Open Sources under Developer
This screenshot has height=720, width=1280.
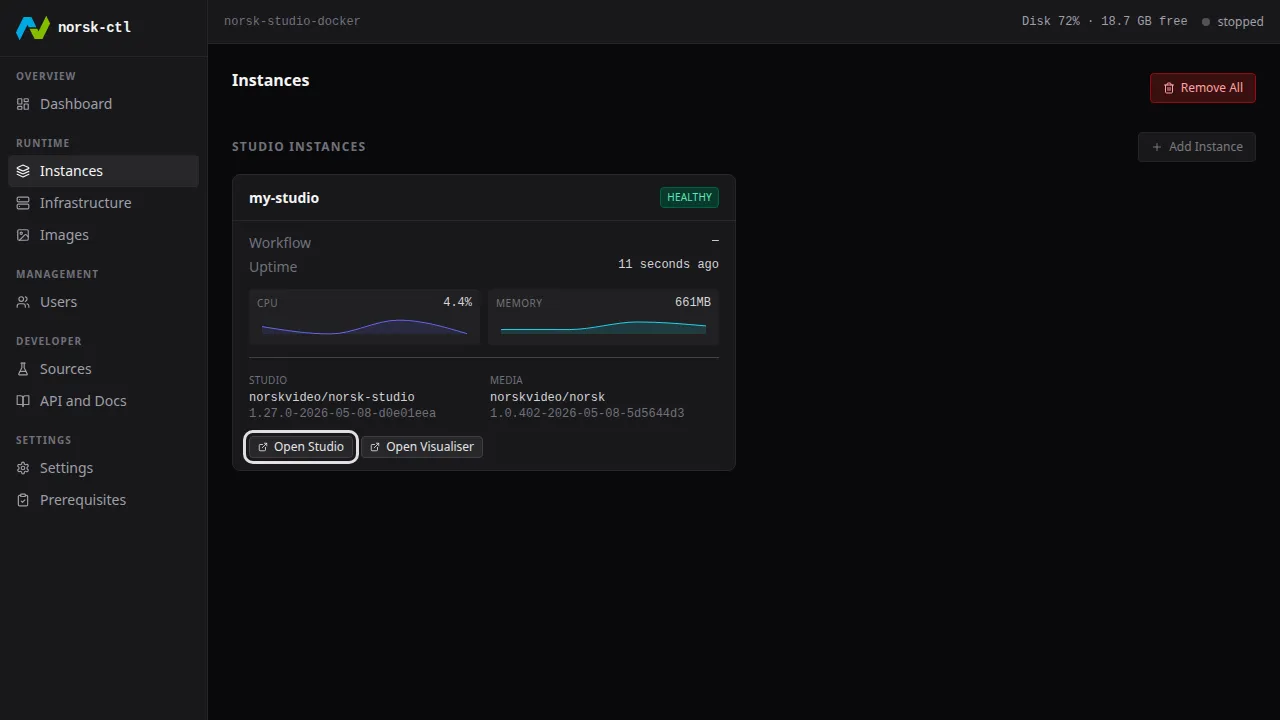click(x=104, y=369)
